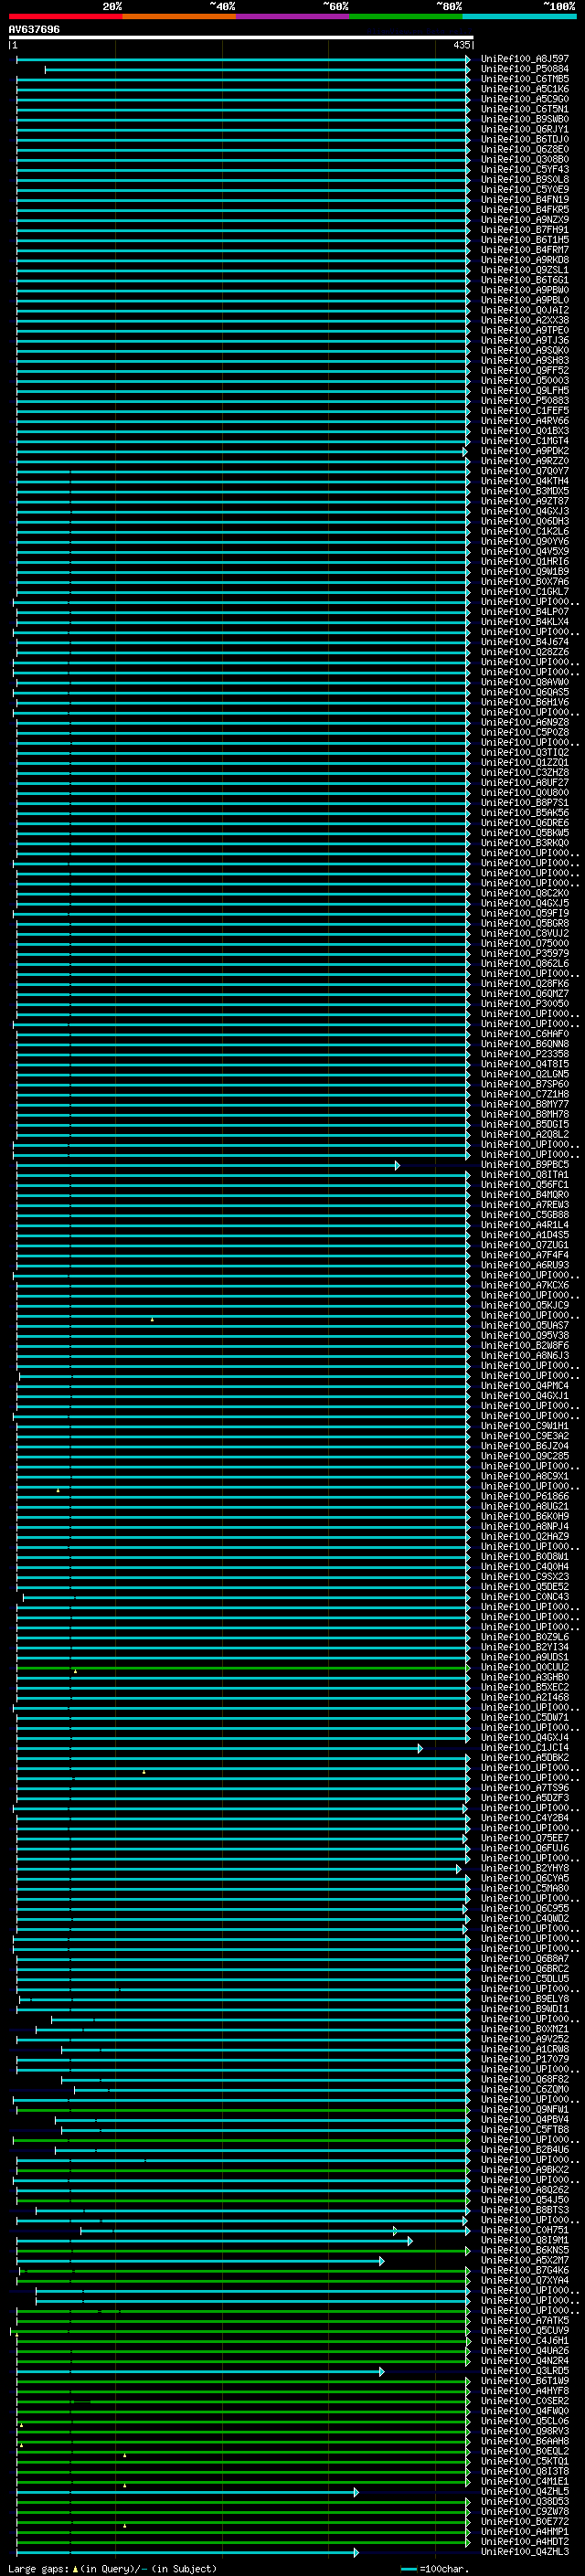Screen dimensions: 585x2576
Task: Click the purple ~60% identity legend segment
Action: (x=293, y=16)
